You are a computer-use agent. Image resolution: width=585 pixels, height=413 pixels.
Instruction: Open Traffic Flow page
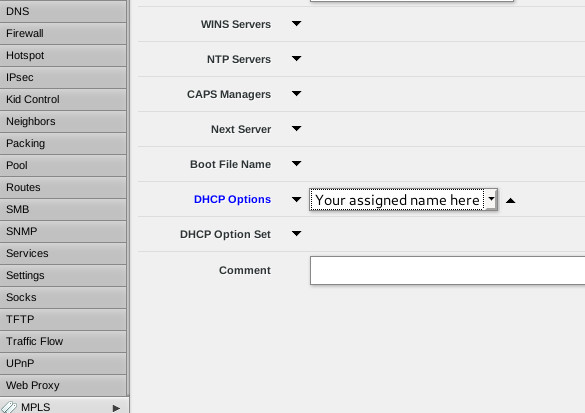[63, 341]
